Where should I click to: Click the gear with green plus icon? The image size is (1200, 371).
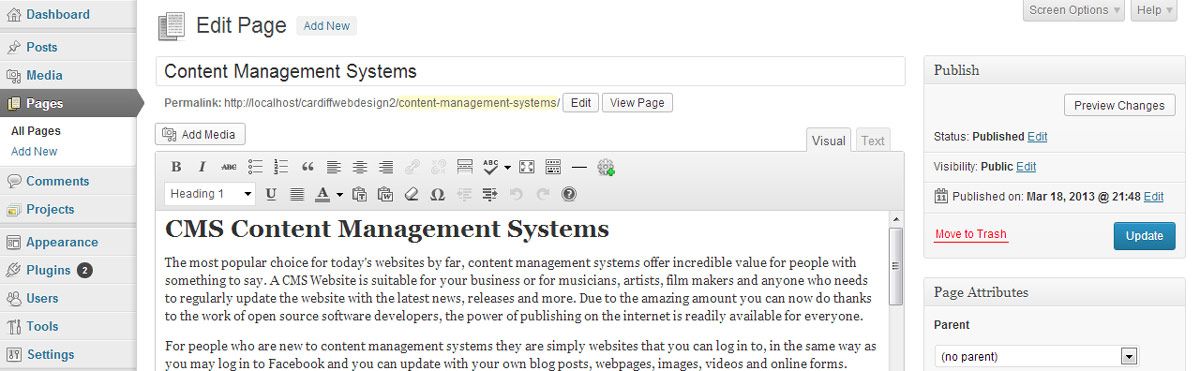pos(605,167)
